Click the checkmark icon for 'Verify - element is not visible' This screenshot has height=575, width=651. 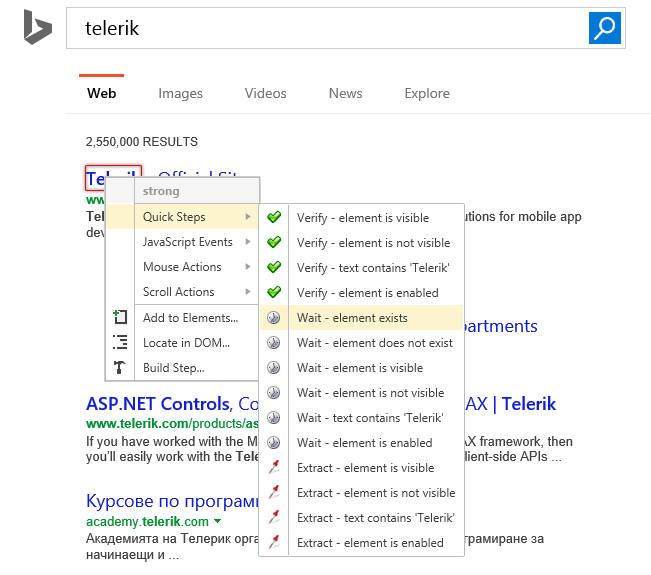(274, 242)
